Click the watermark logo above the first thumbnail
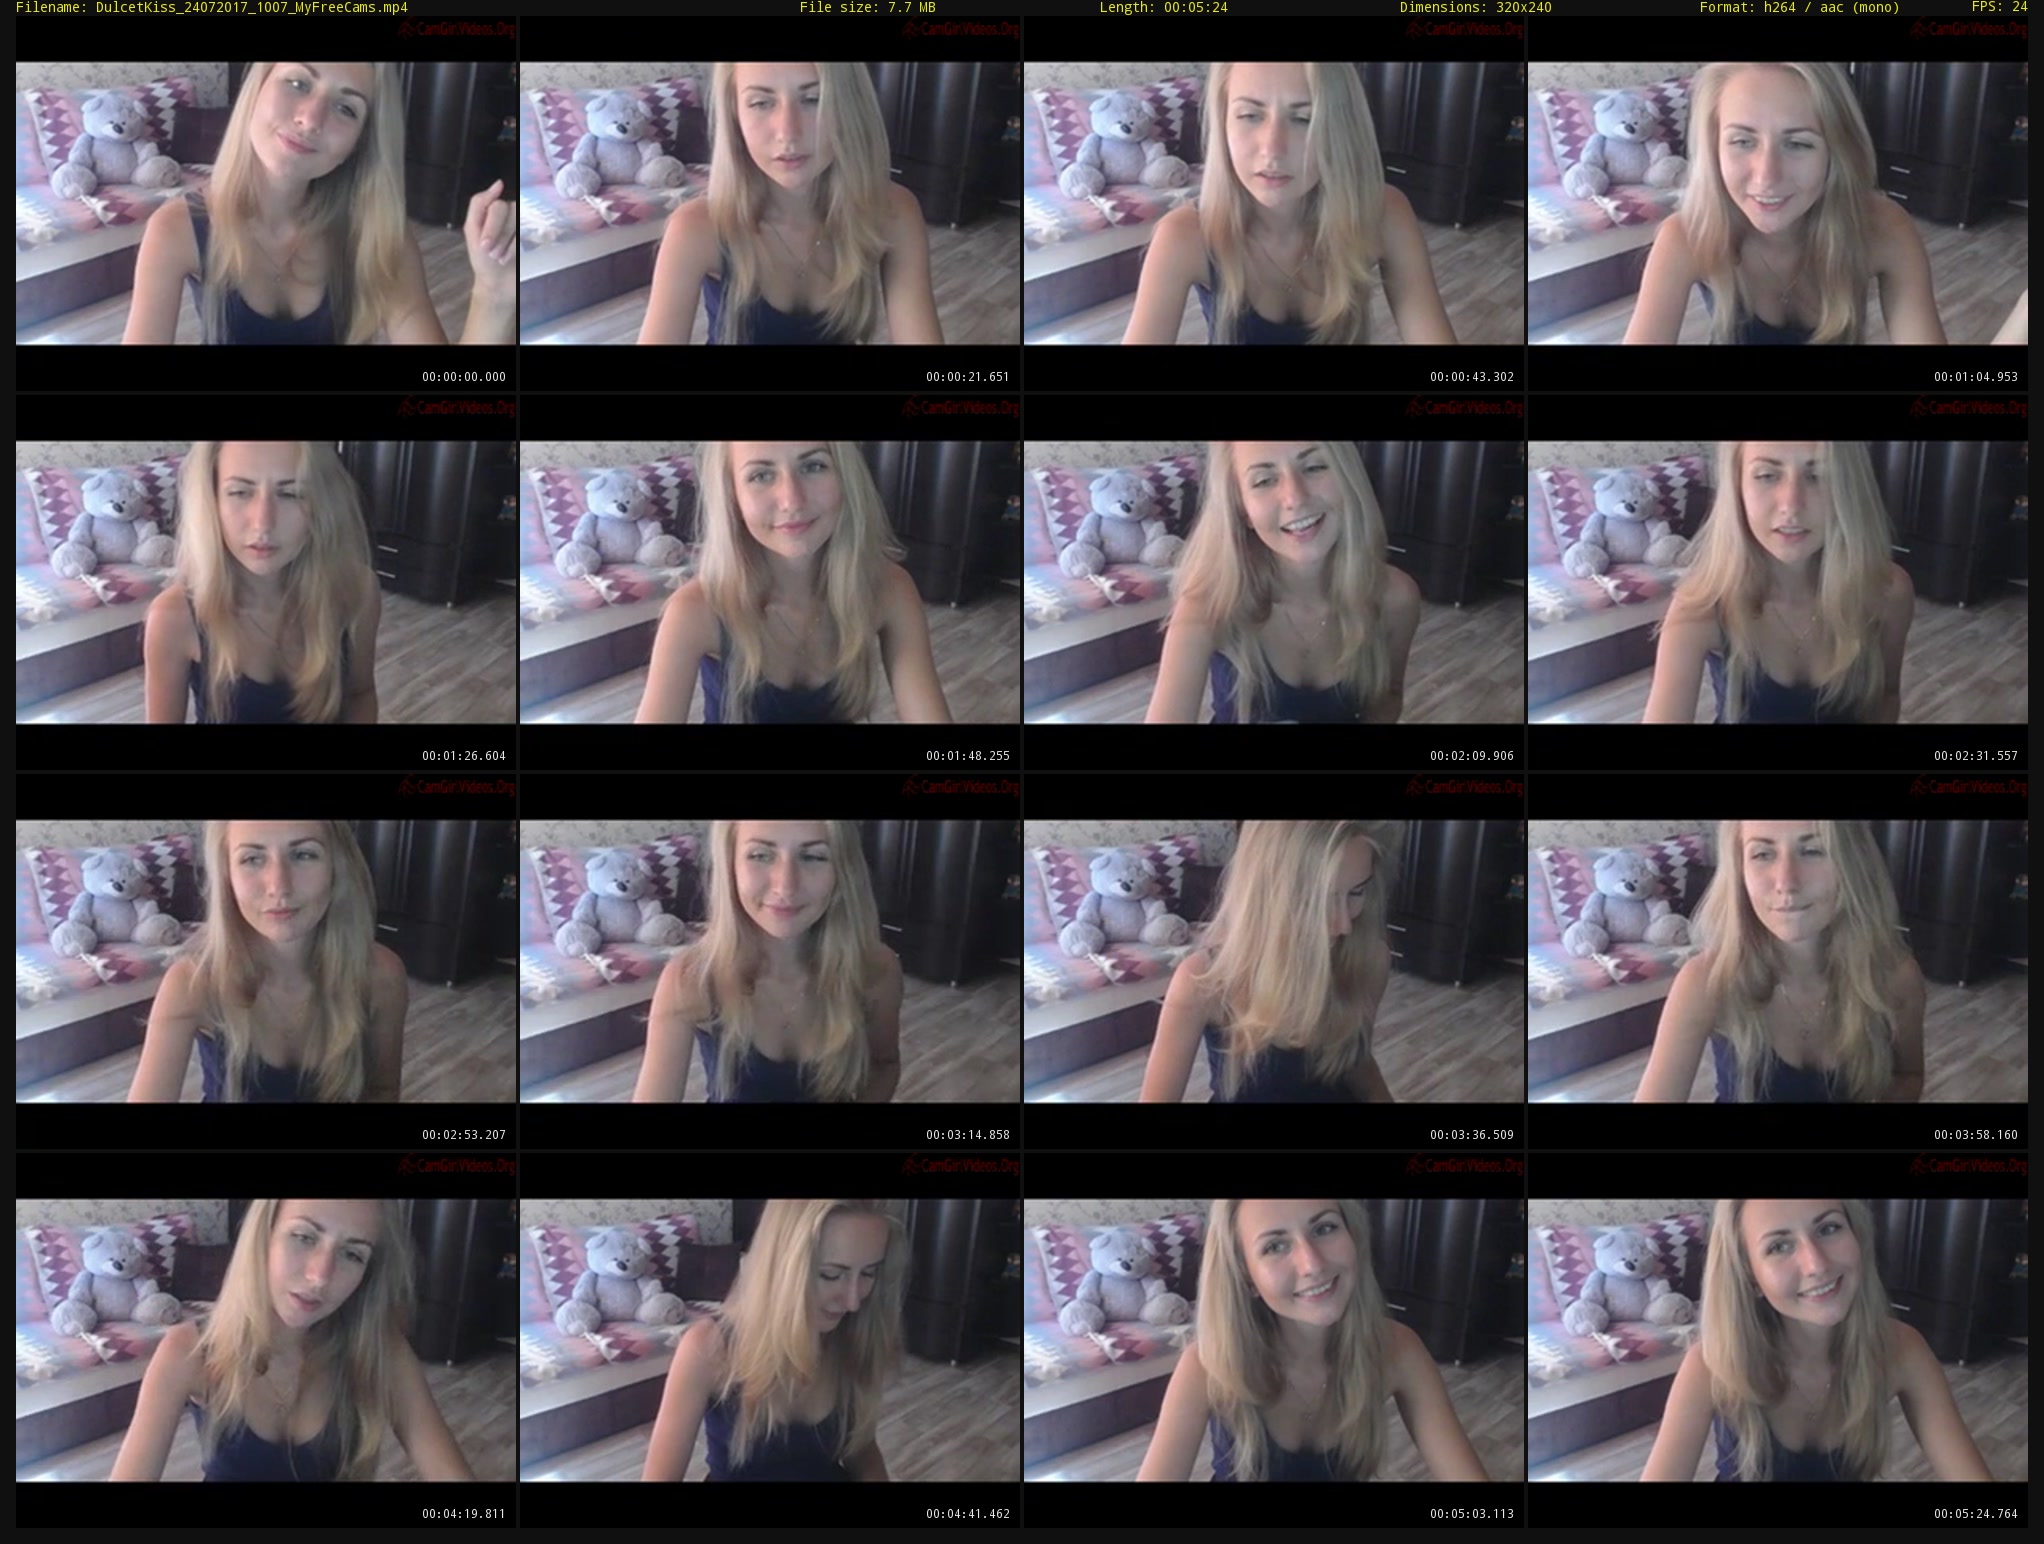Viewport: 2044px width, 1544px height. [456, 30]
